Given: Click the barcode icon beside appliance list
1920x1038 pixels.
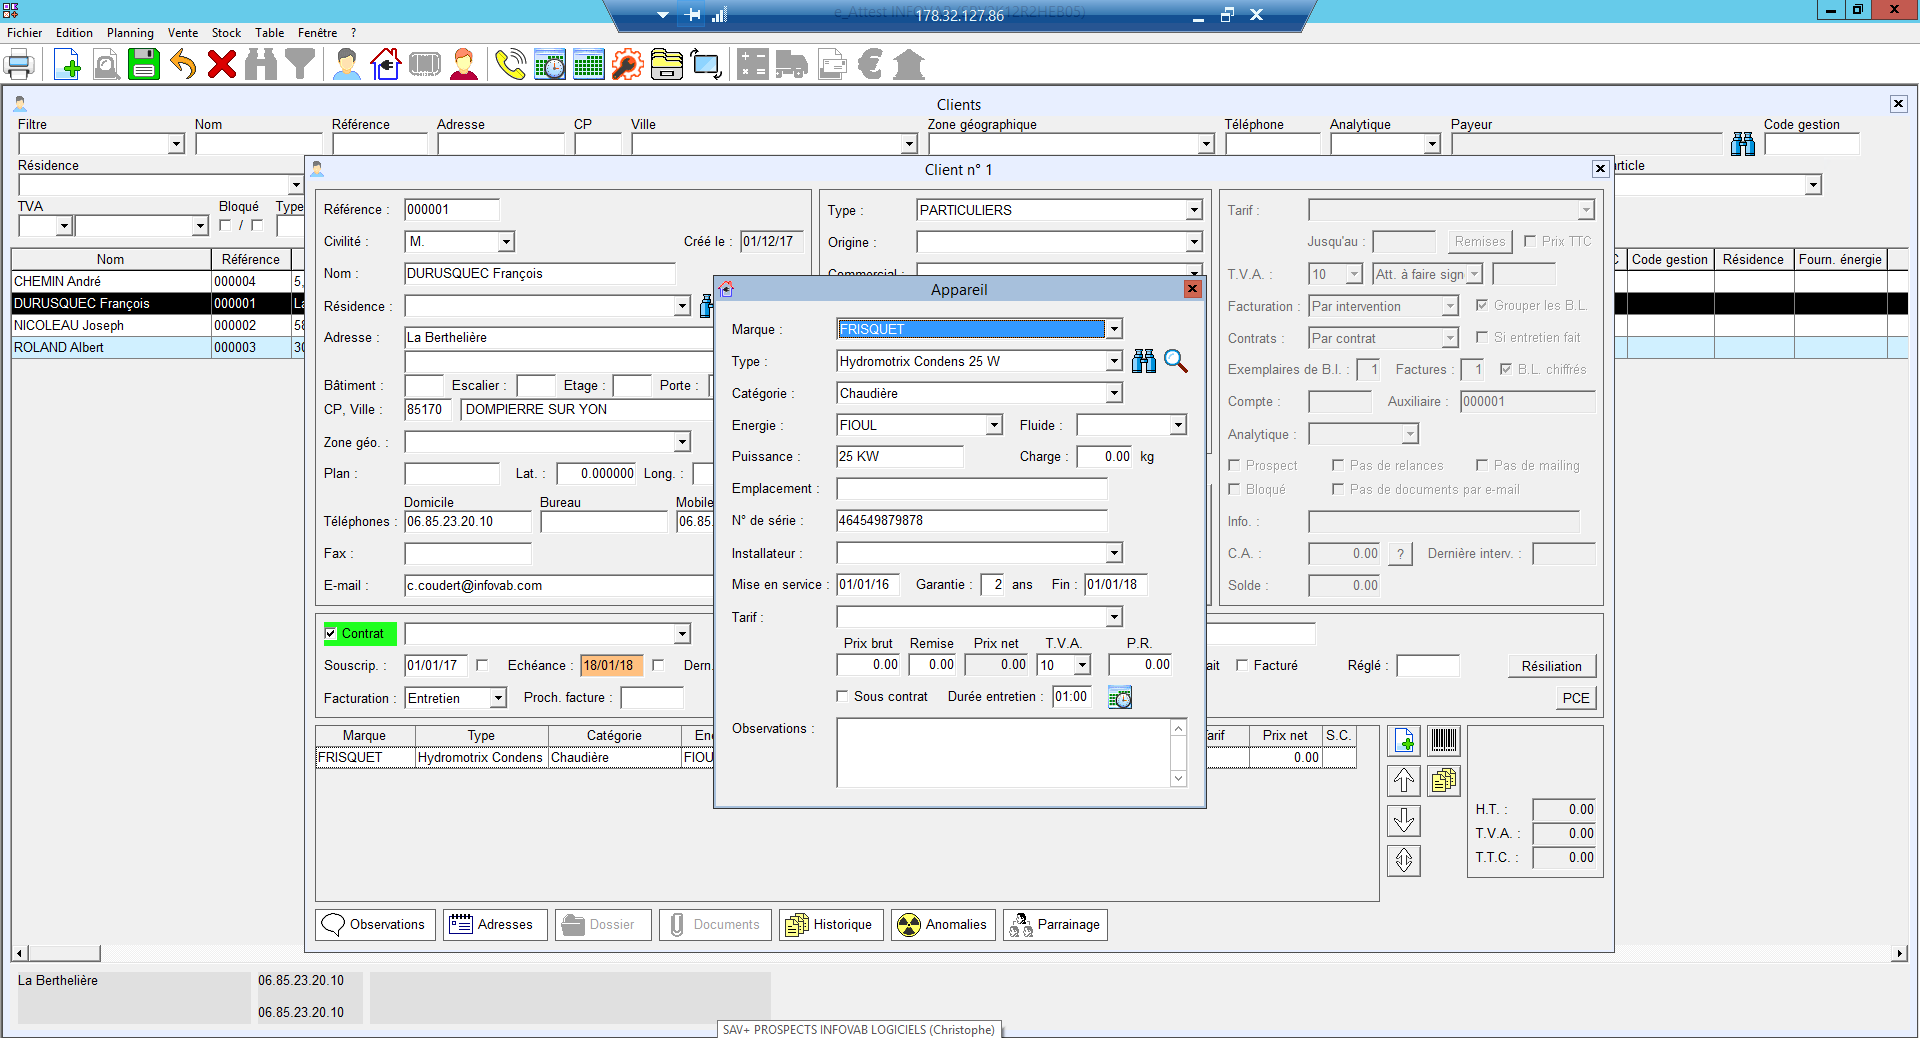Looking at the screenshot, I should [1443, 741].
